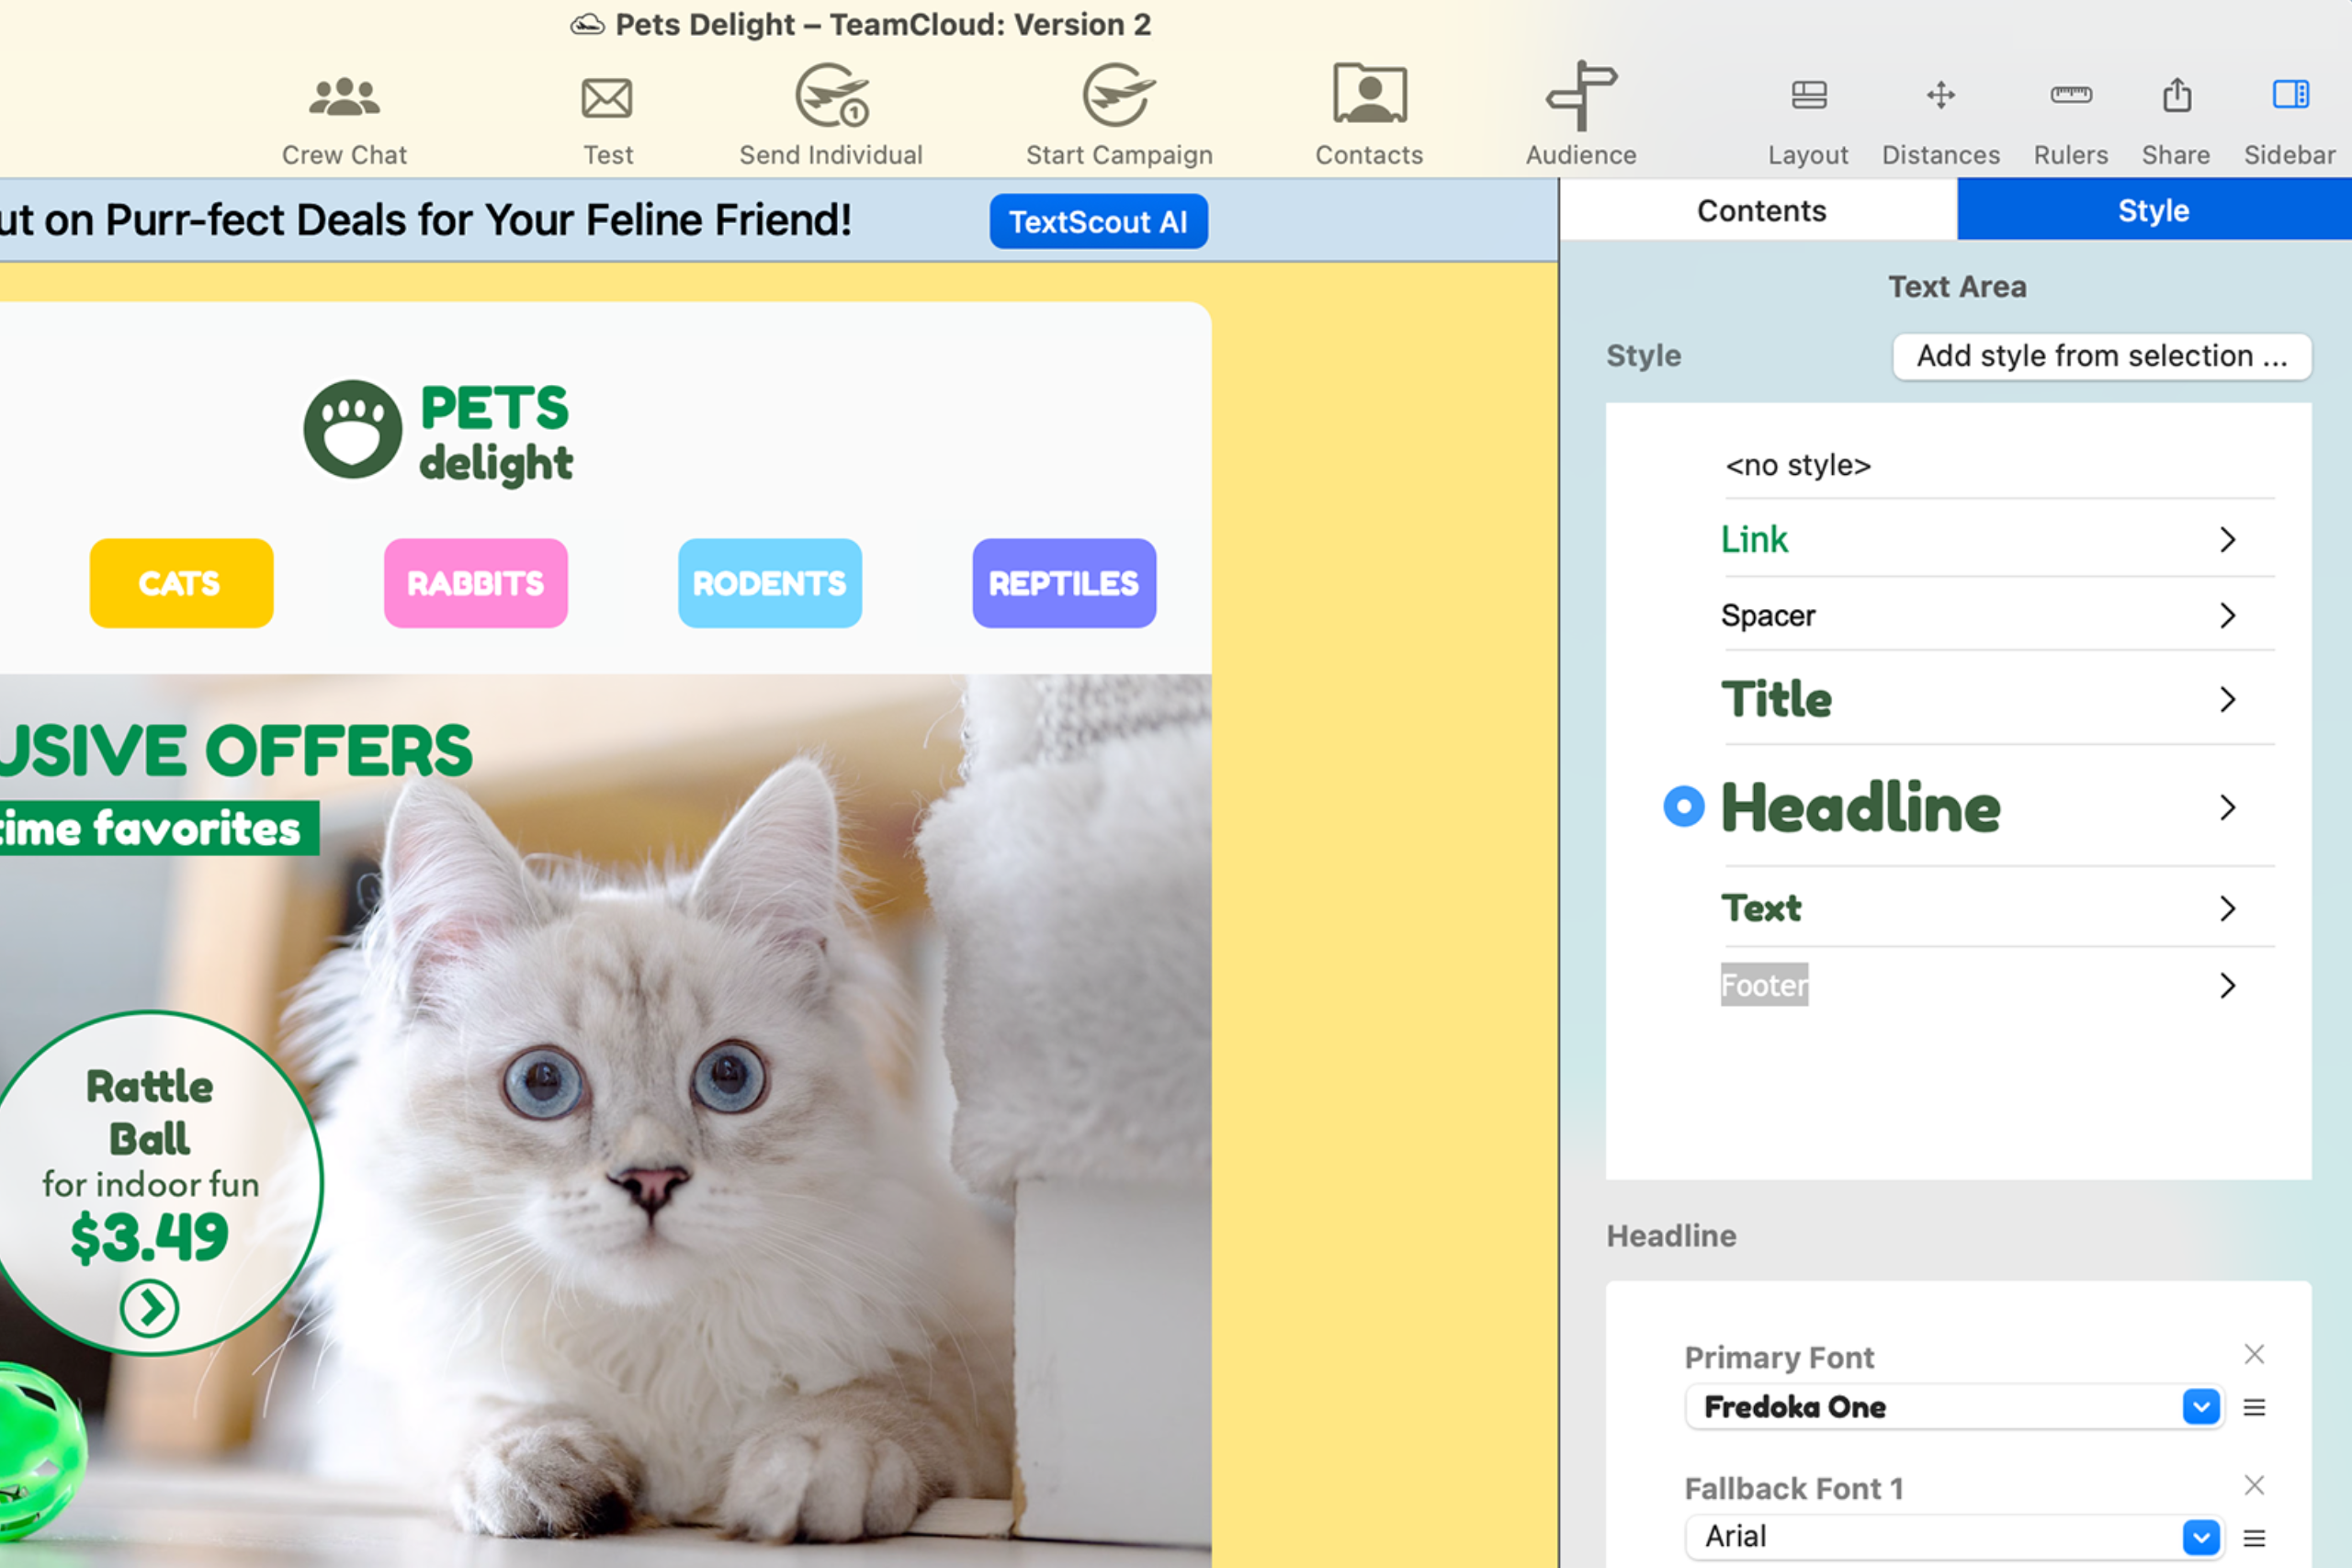Screen dimensions: 2352x1568
Task: Select the Title style name
Action: (1776, 699)
